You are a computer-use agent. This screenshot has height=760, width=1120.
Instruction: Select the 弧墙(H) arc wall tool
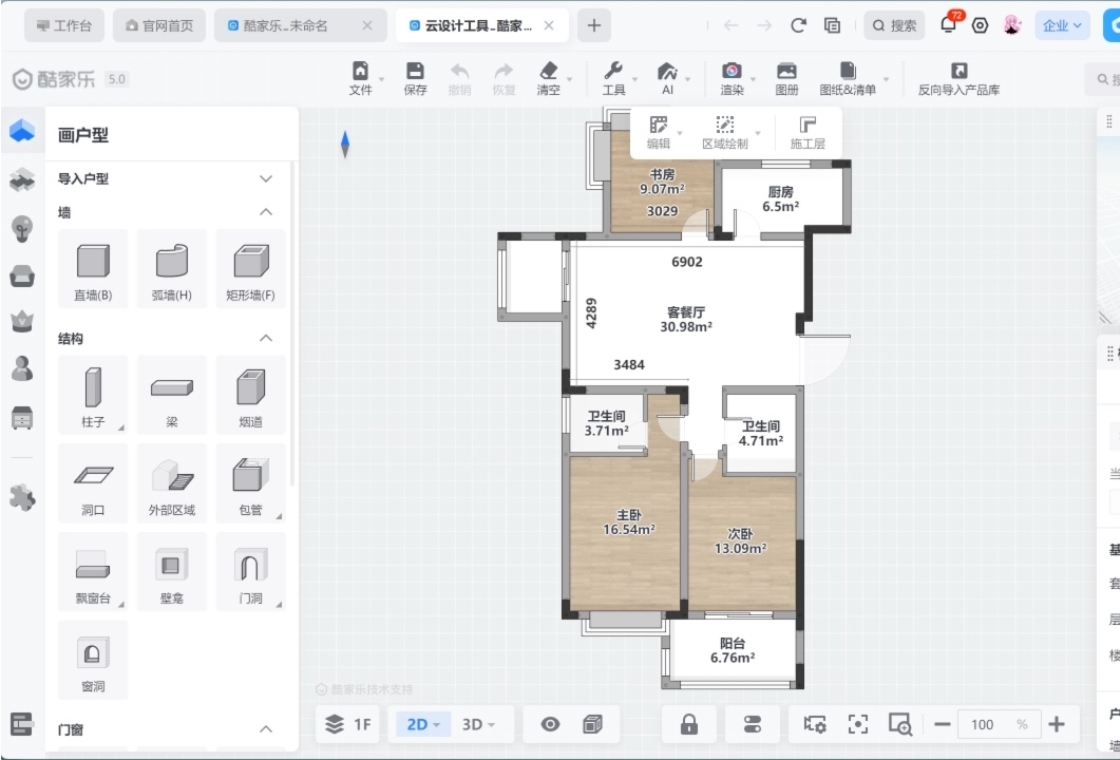coord(172,268)
